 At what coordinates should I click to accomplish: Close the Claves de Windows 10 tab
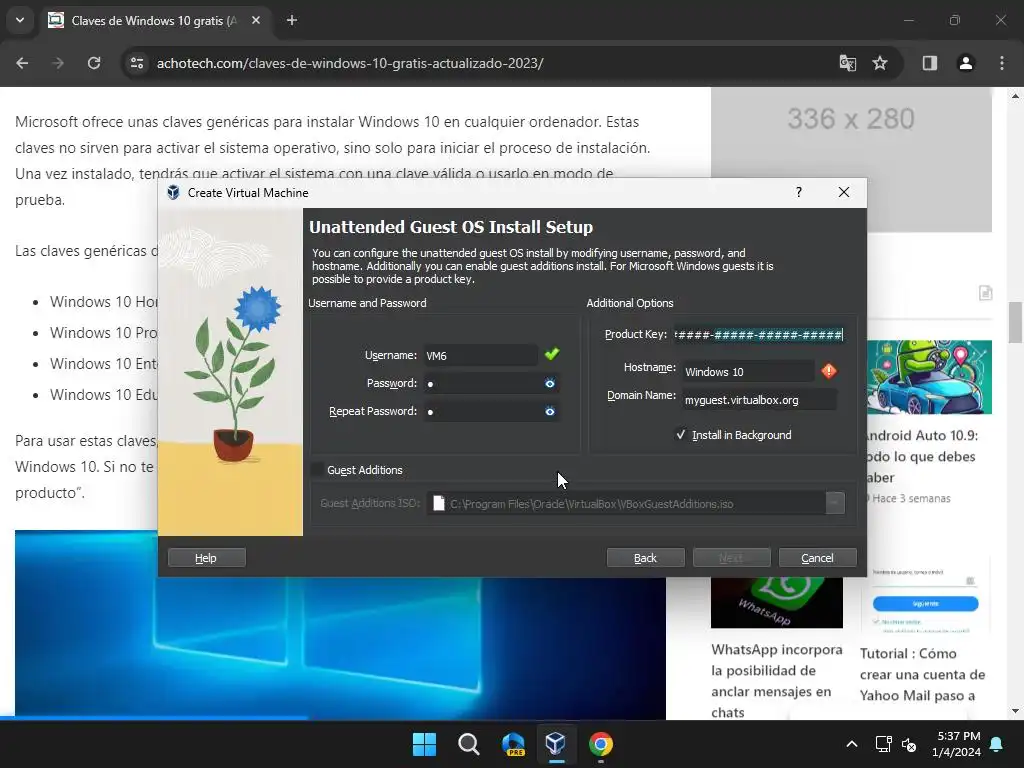pos(256,20)
